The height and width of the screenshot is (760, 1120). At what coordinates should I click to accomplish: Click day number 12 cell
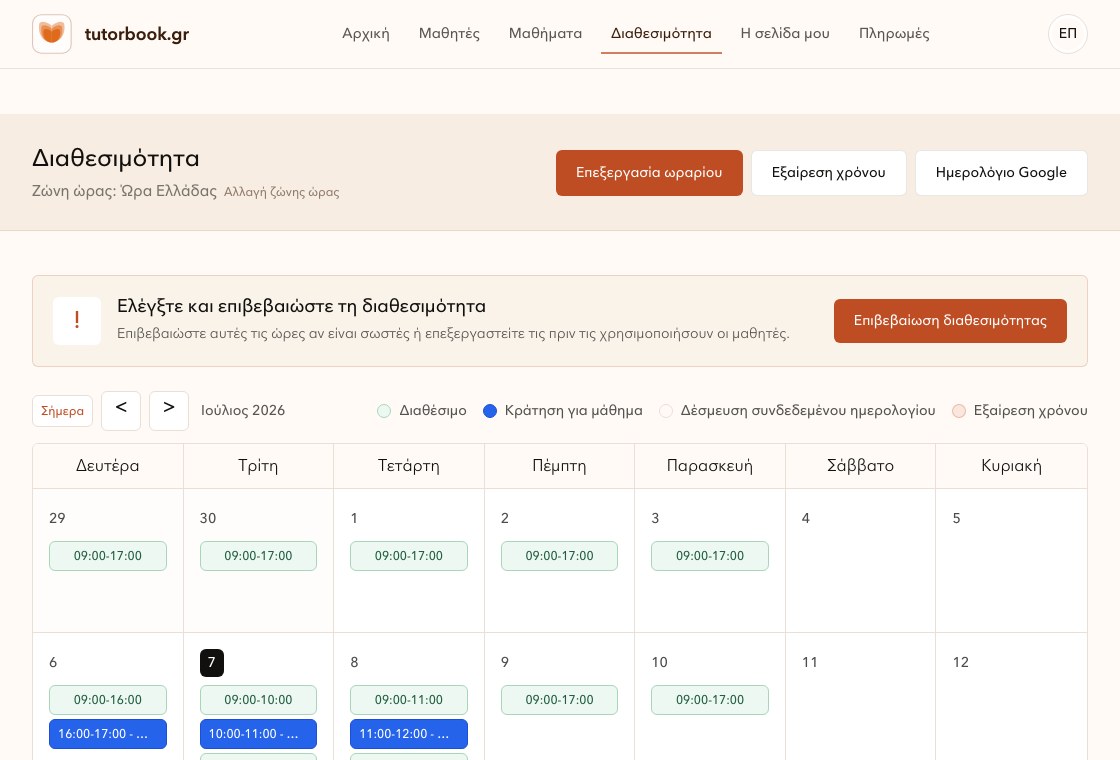tap(1011, 696)
